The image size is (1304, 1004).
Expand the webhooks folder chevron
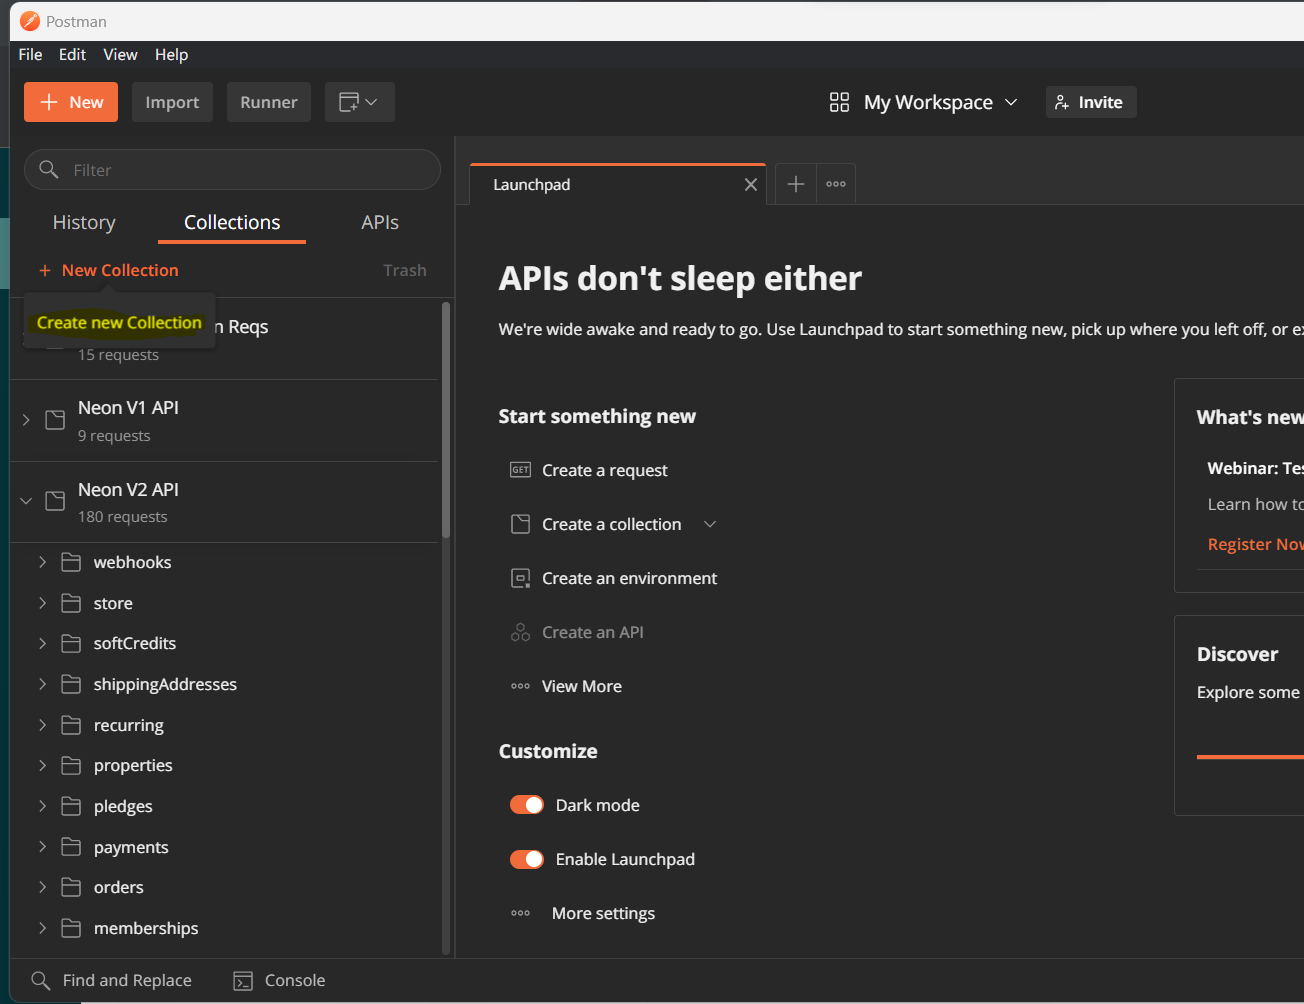pyautogui.click(x=42, y=562)
